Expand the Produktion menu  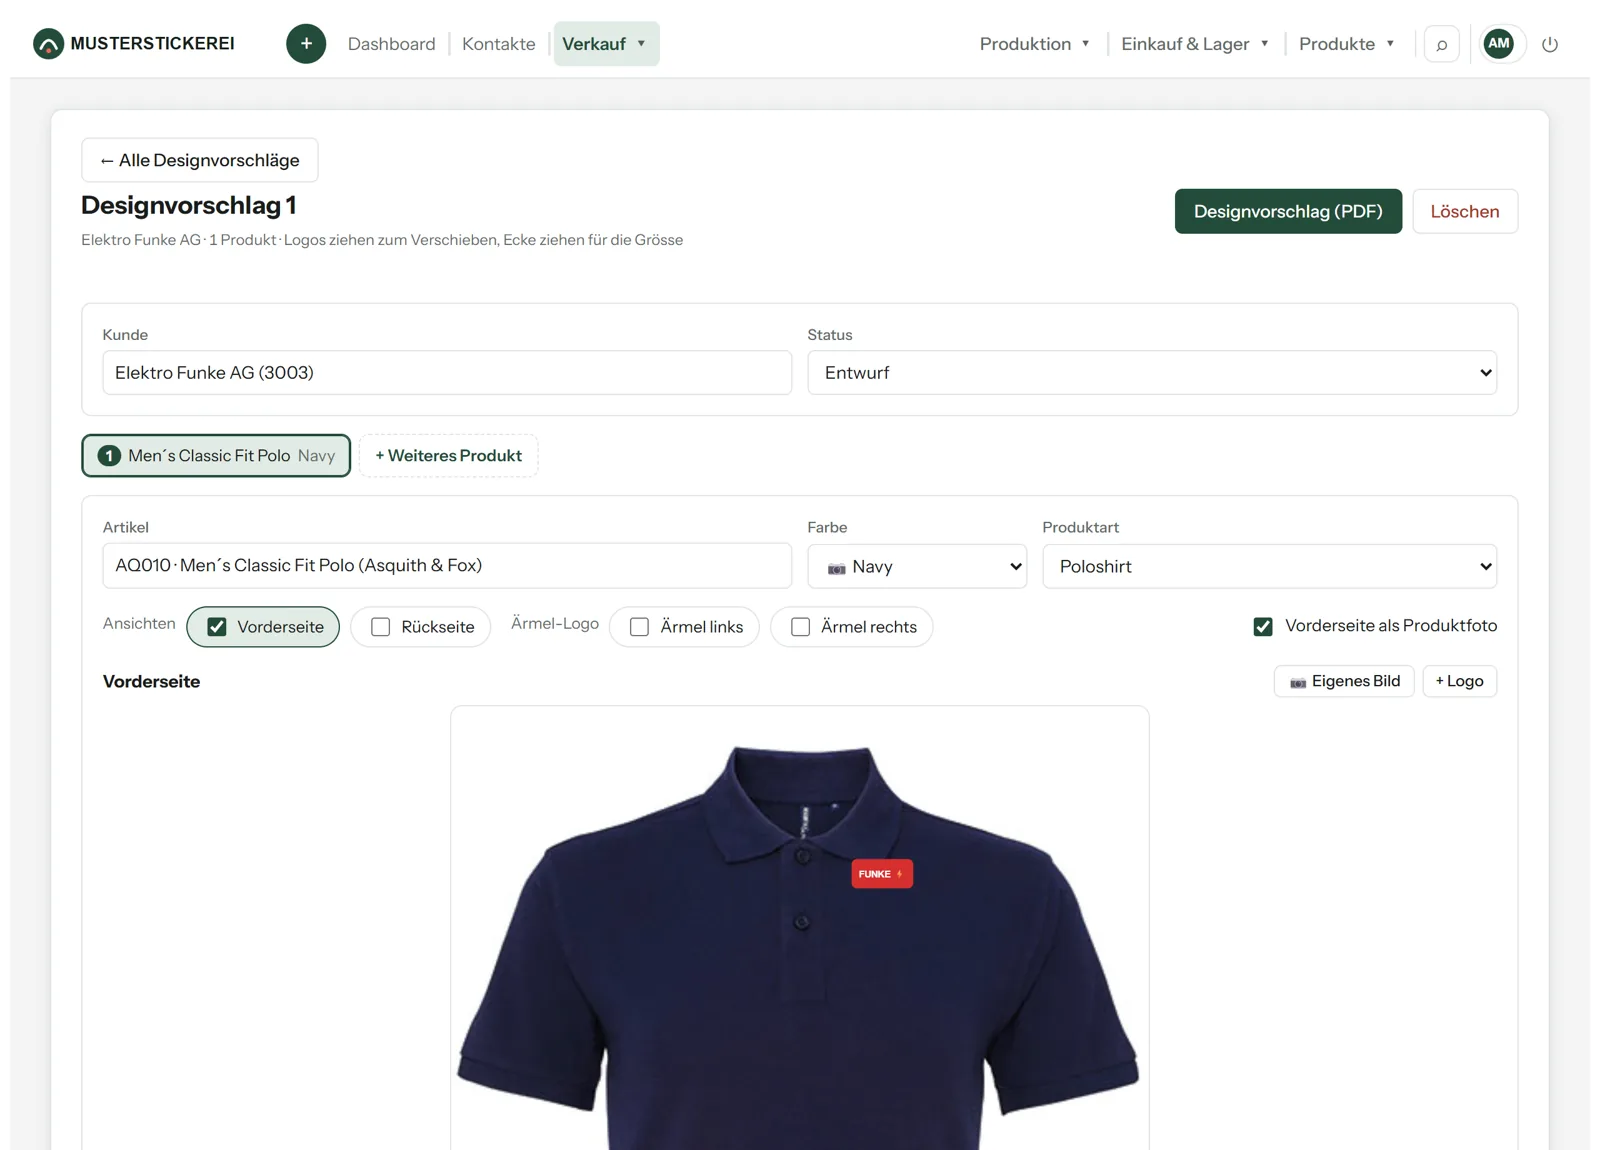coord(1034,44)
